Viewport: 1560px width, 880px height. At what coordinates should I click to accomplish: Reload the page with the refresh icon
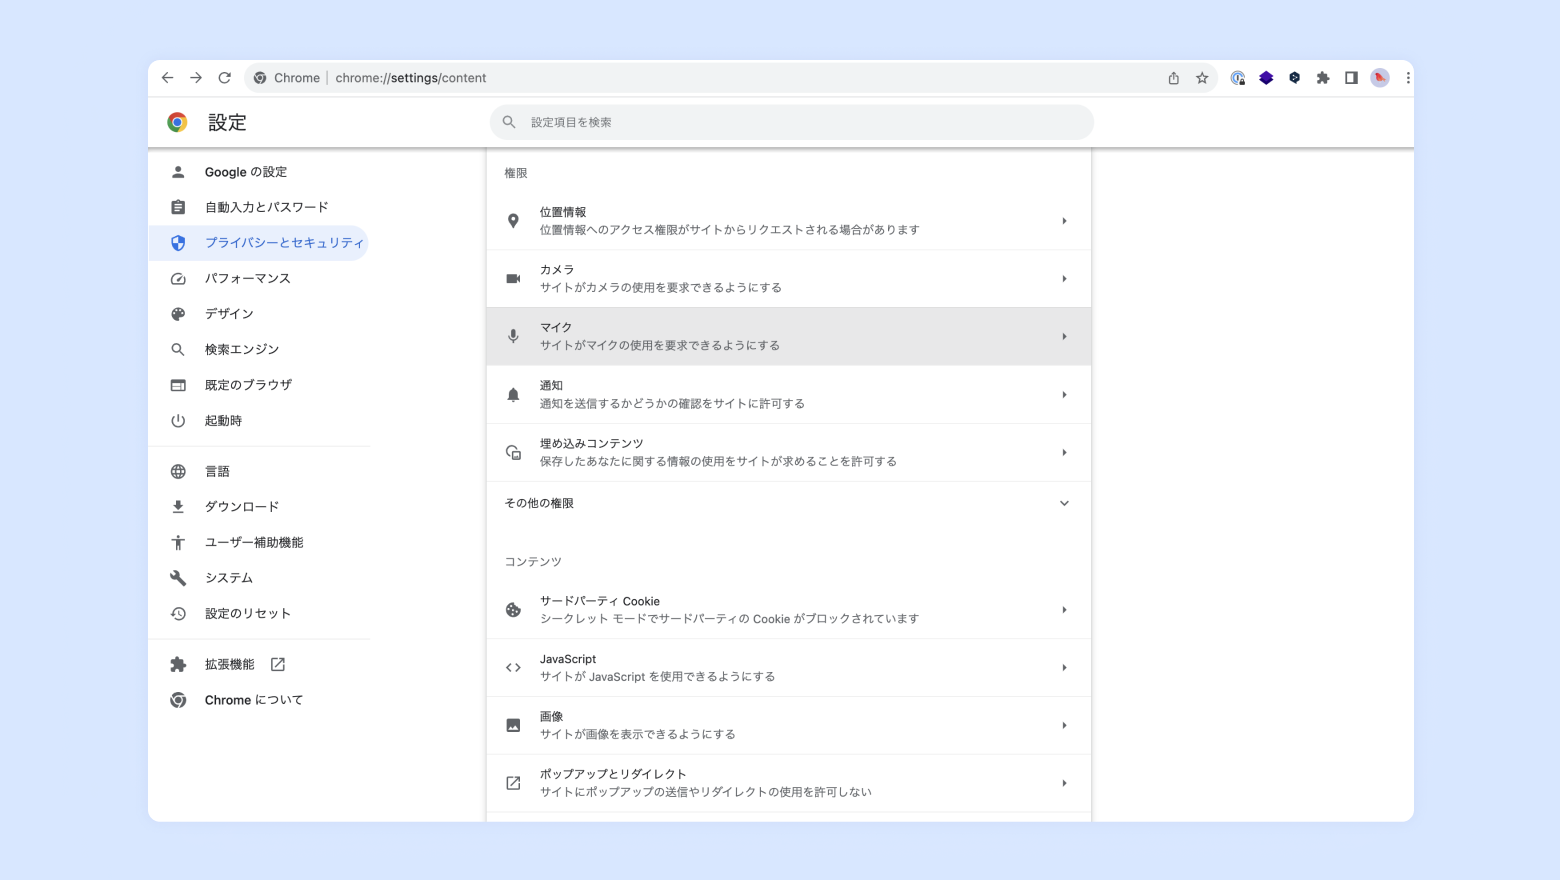(225, 78)
